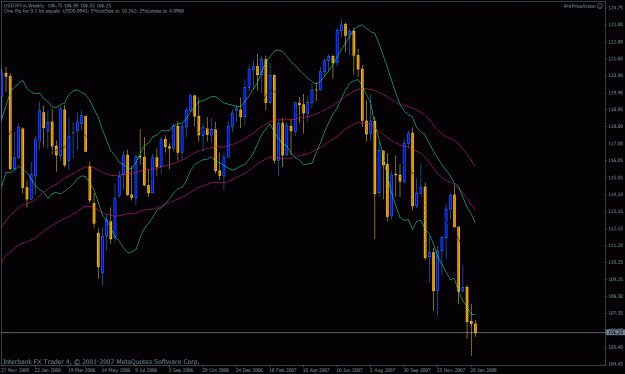625x374 pixels.
Task: Click the 112.15 price axis label
Action: coord(615,228)
